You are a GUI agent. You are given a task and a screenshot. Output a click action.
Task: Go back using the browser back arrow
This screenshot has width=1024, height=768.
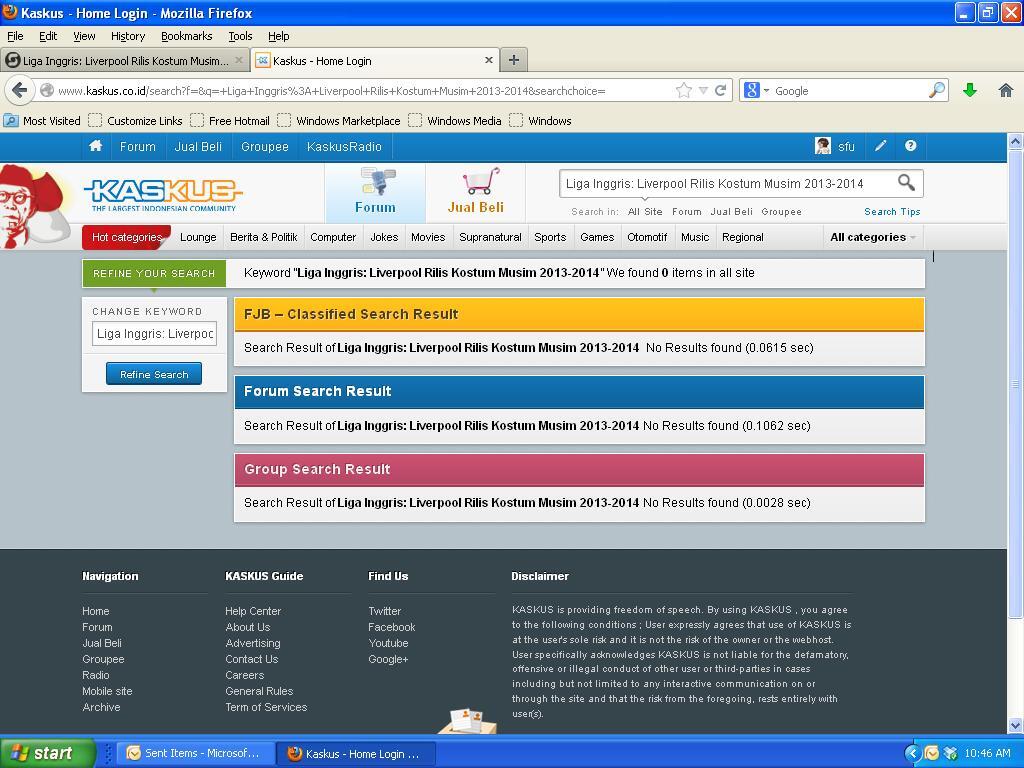[x=20, y=90]
